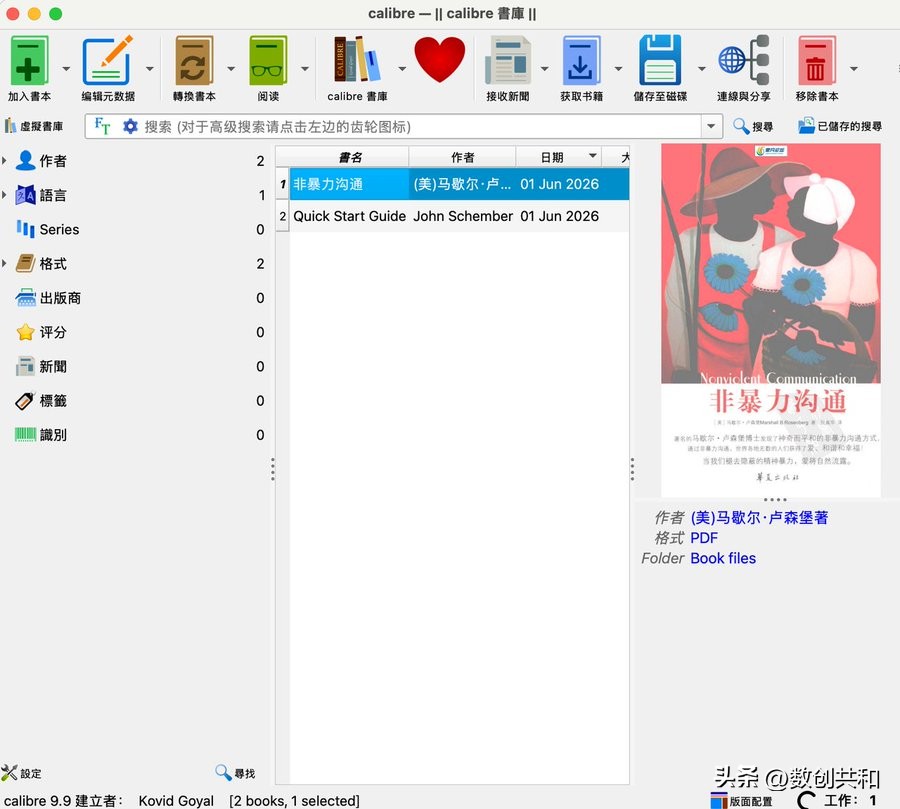Click the Convert books icon
The height and width of the screenshot is (809, 900).
tap(194, 61)
